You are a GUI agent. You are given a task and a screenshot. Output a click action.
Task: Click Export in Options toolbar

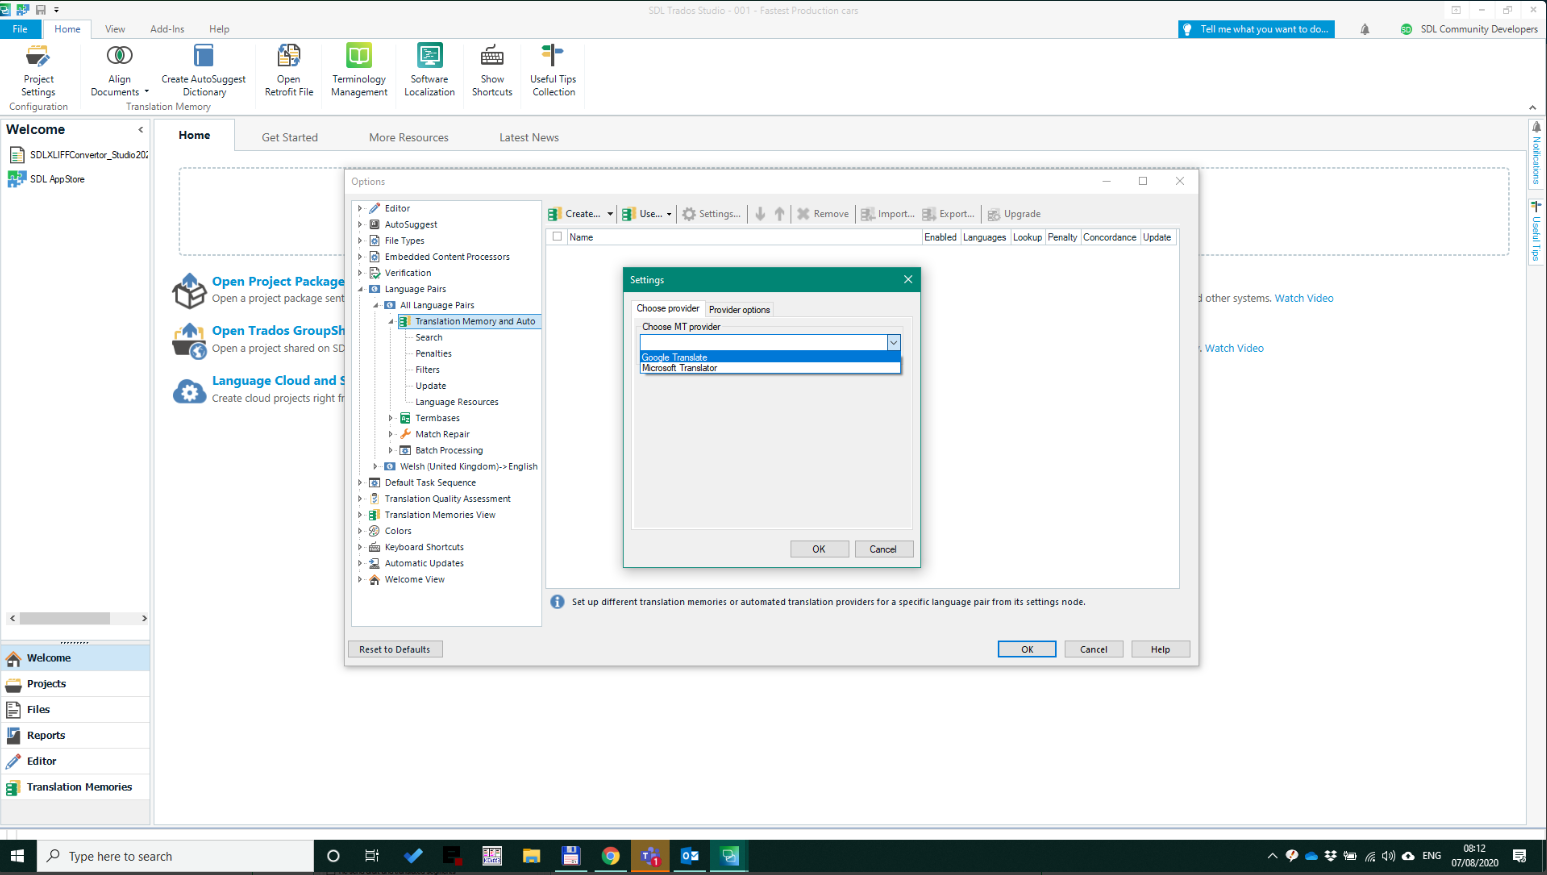pos(949,214)
